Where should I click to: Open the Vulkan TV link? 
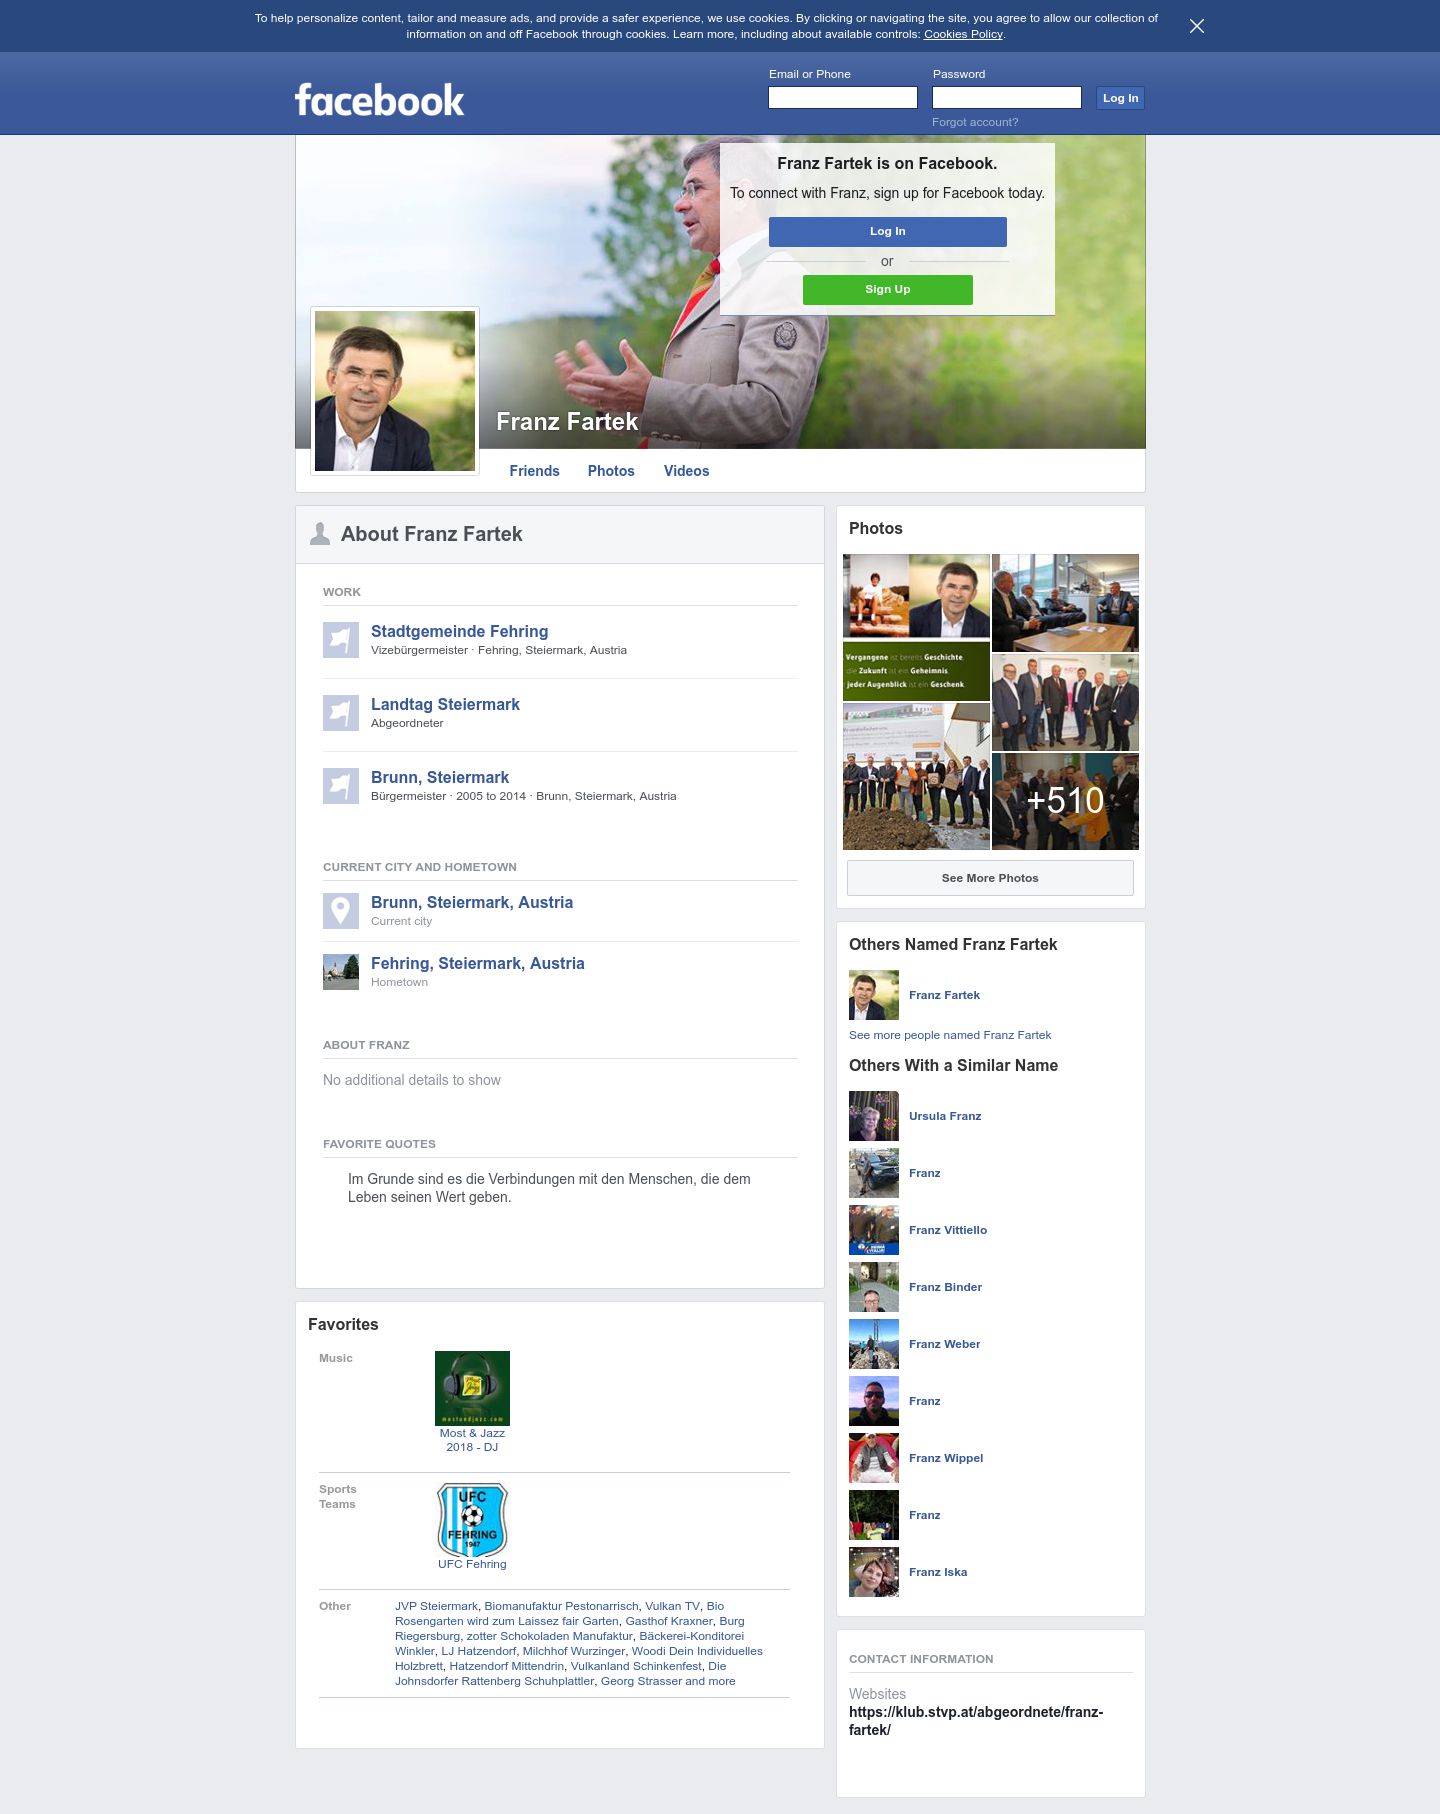click(672, 1606)
